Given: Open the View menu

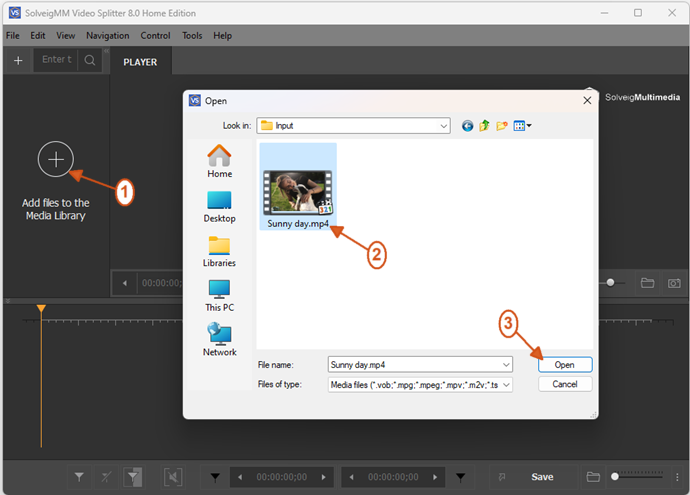Looking at the screenshot, I should point(66,36).
